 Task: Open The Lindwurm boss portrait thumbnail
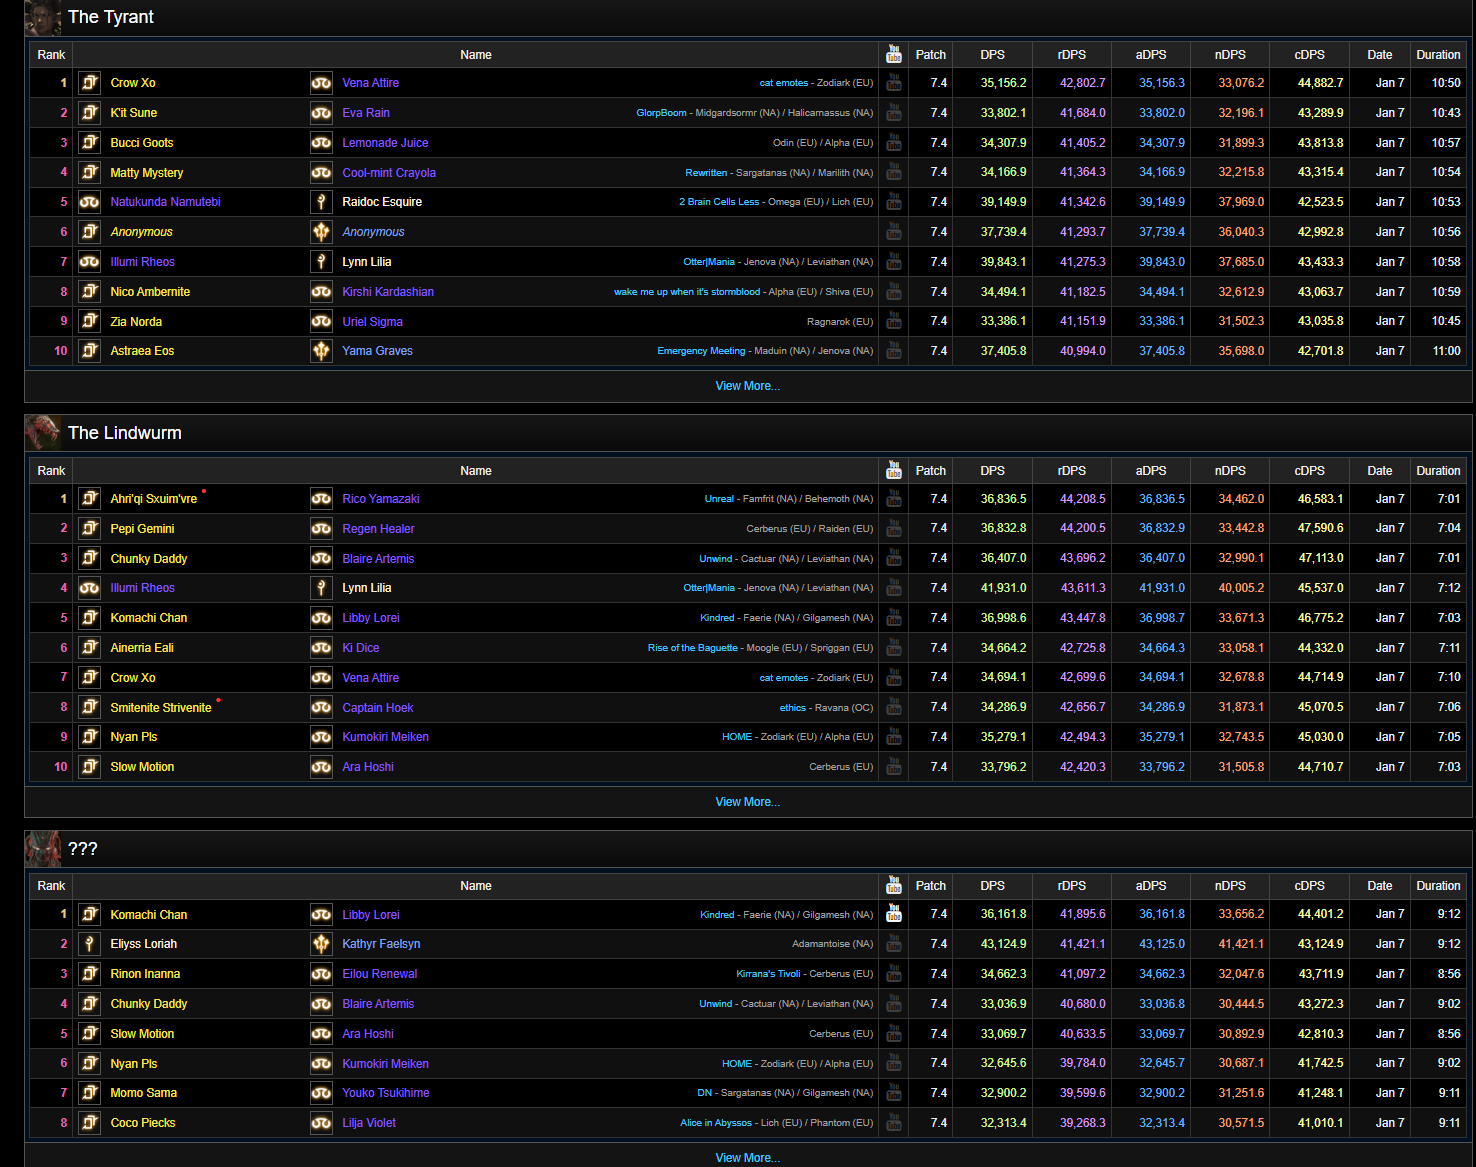click(43, 433)
